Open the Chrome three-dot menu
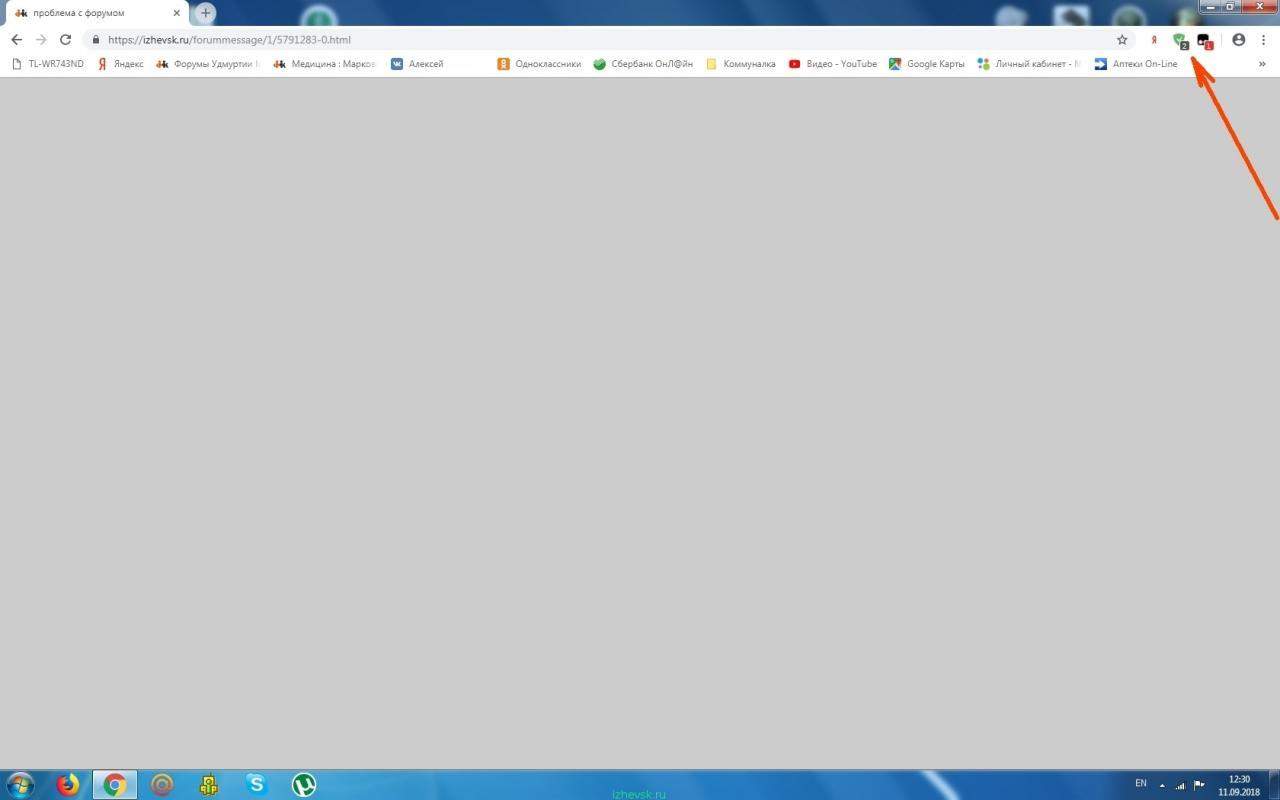 point(1264,40)
